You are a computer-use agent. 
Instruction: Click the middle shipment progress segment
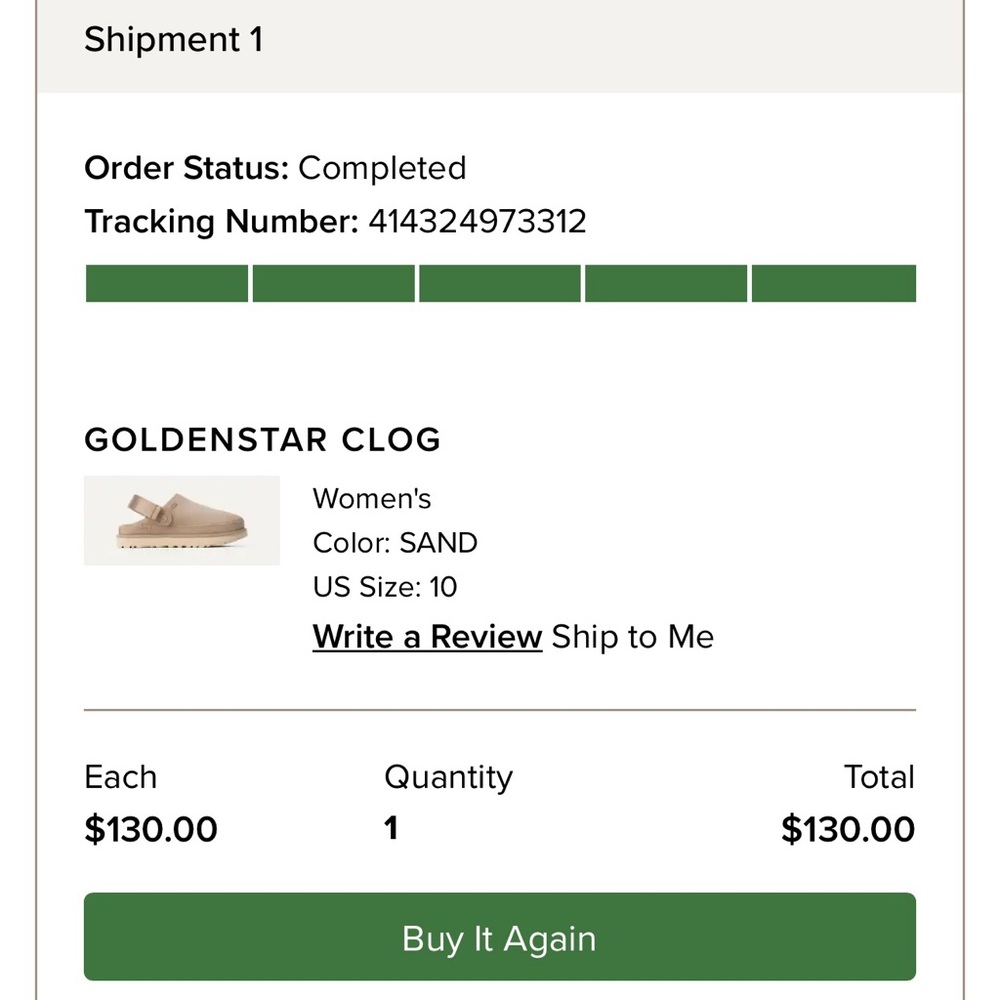(x=500, y=283)
